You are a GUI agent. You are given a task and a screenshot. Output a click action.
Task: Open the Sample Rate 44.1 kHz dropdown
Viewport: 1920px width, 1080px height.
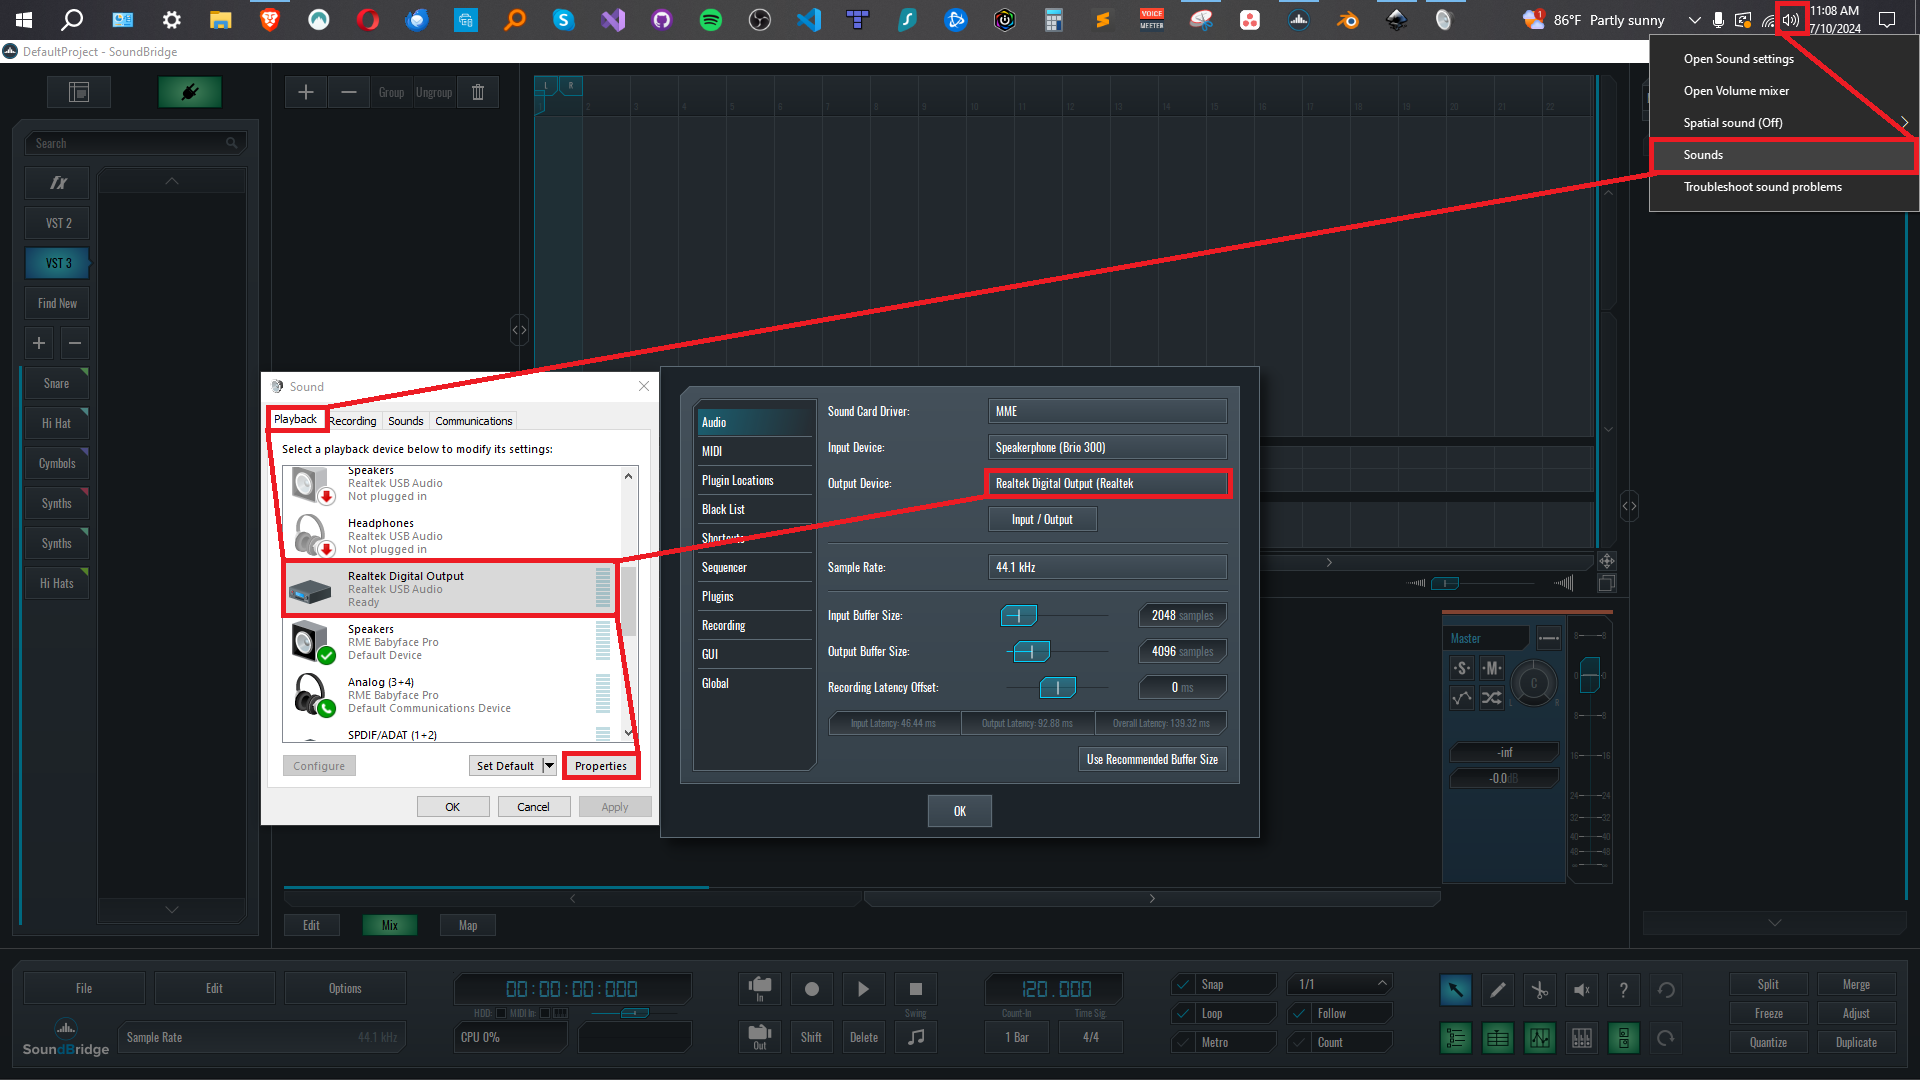click(1107, 567)
